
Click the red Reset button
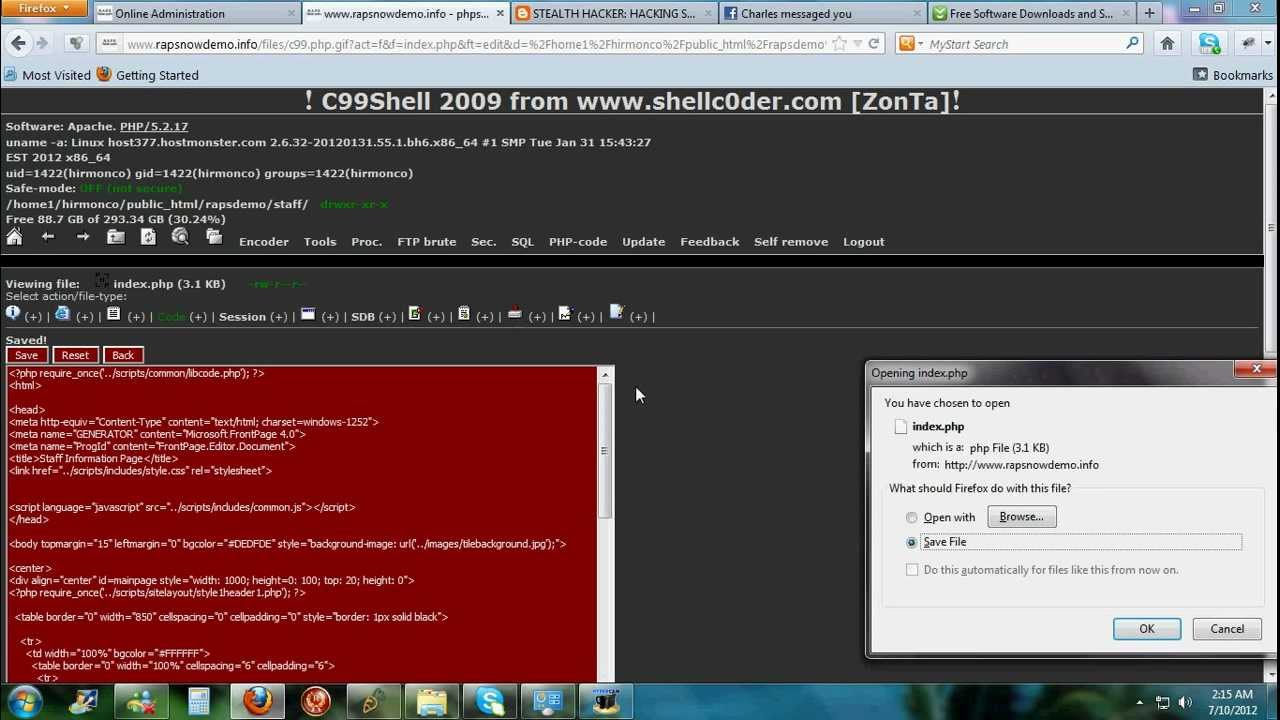click(75, 355)
